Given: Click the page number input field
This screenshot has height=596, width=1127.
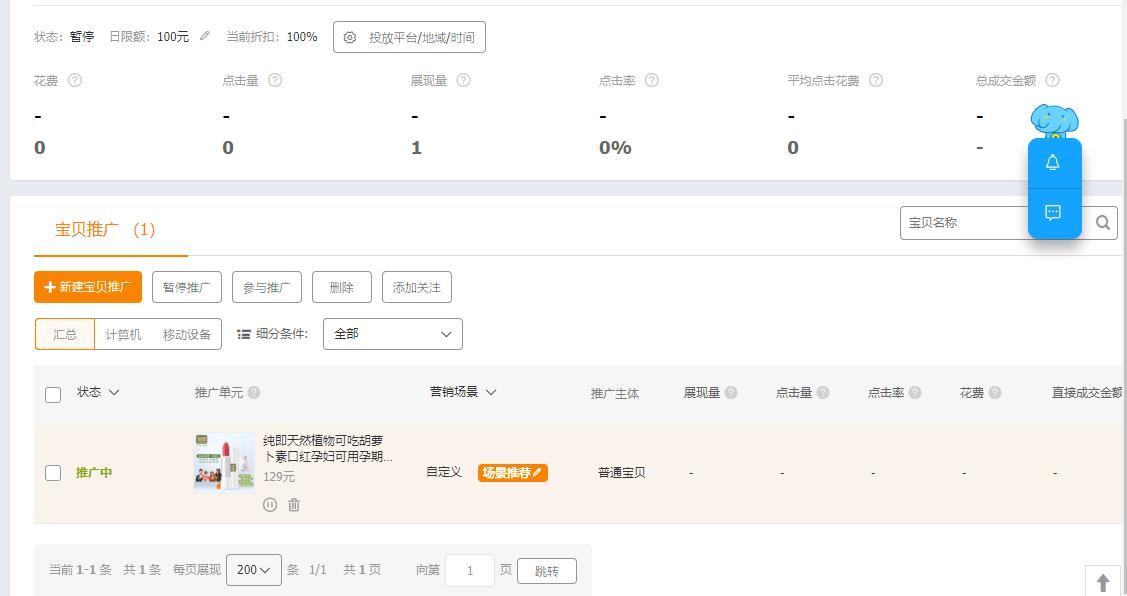Looking at the screenshot, I should pyautogui.click(x=470, y=570).
